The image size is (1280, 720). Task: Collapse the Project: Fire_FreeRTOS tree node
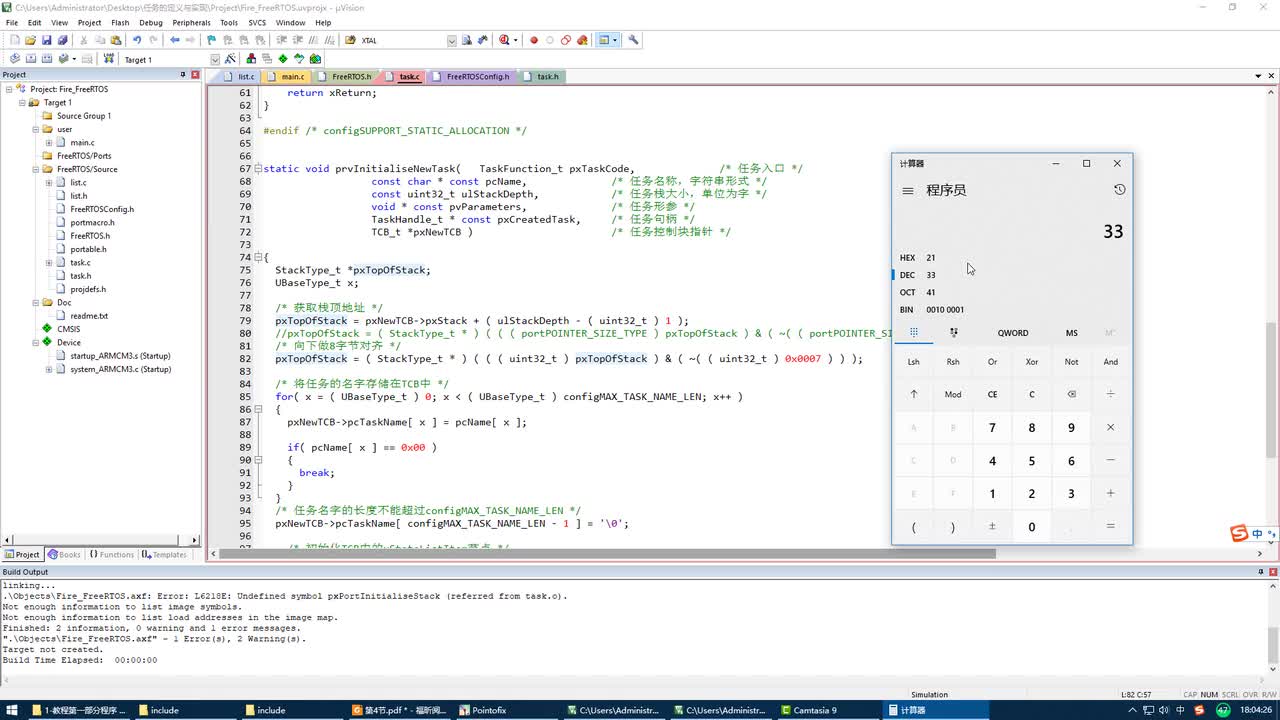8,89
